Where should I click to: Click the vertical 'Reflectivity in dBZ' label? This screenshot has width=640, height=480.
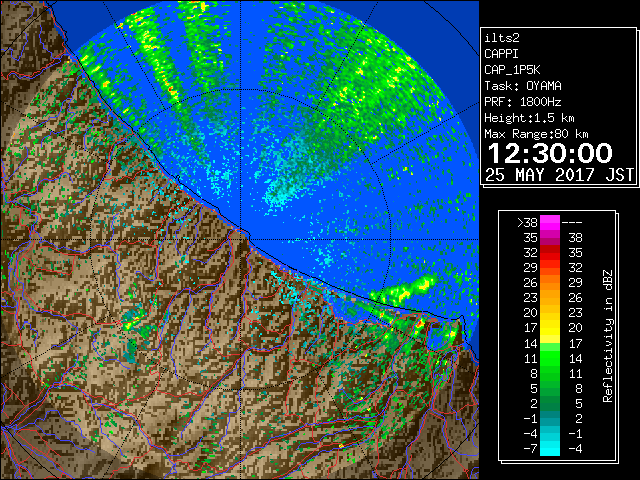pos(608,336)
